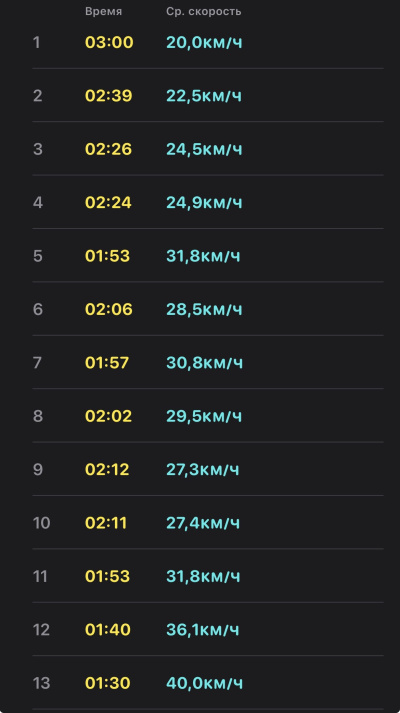Click lap 4 speed 24,9км/ч
Image resolution: width=400 pixels, height=713 pixels.
204,202
